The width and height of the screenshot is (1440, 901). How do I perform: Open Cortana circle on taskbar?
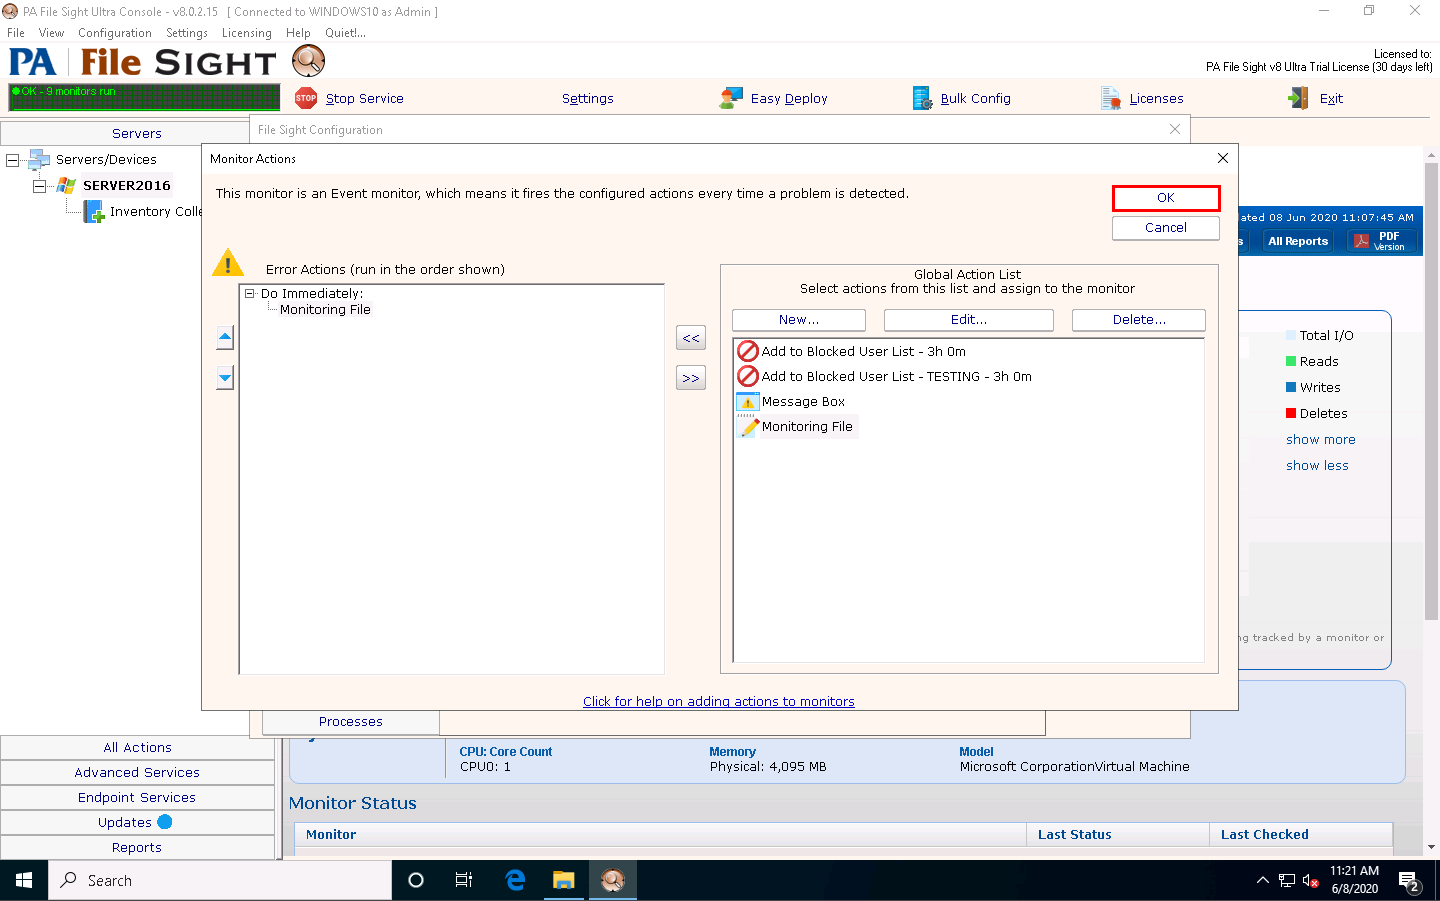pyautogui.click(x=416, y=880)
